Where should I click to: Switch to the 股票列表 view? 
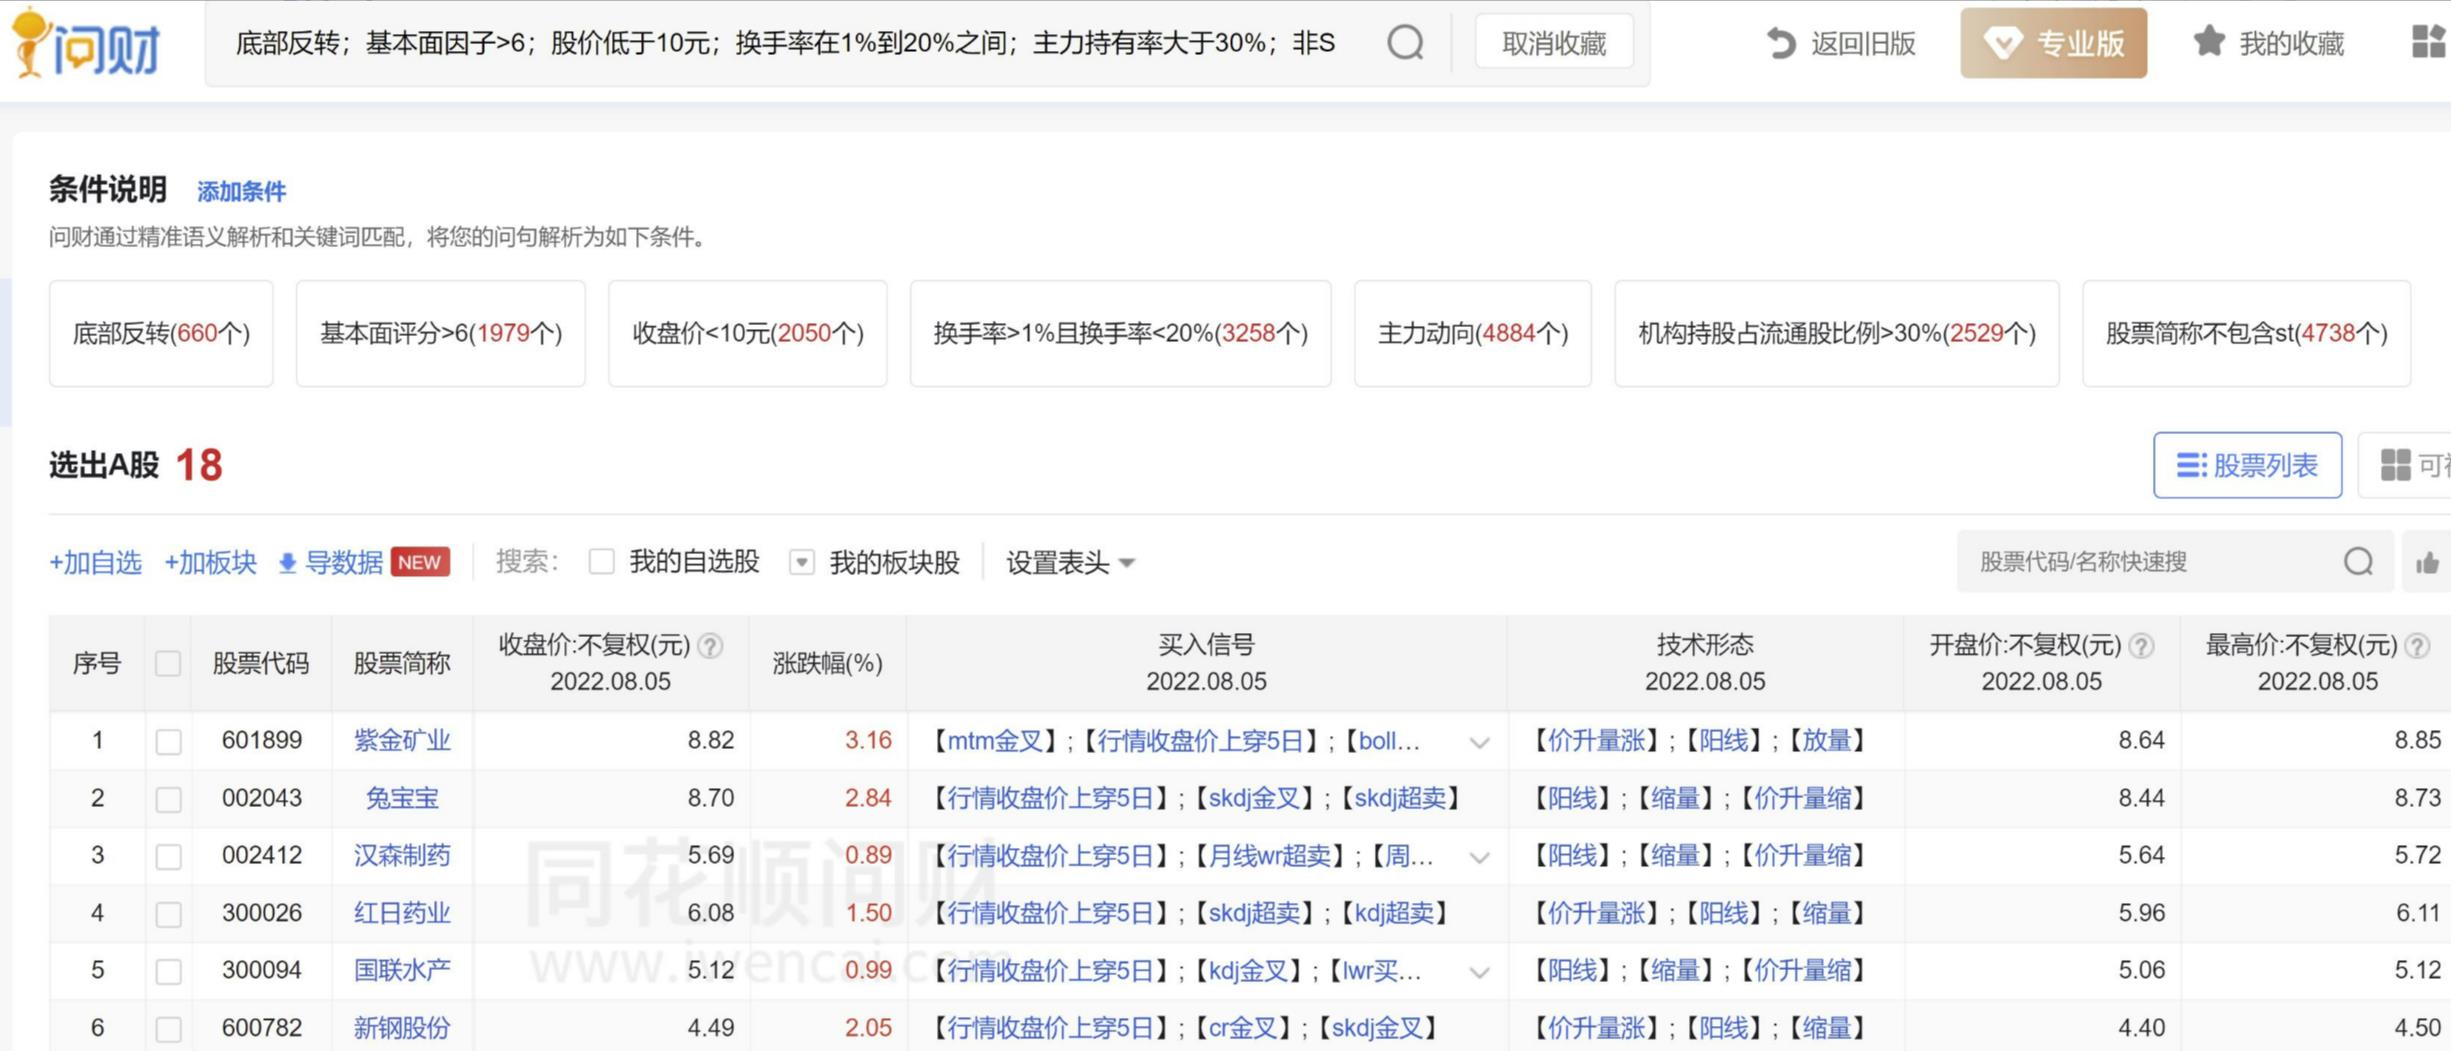coord(2245,464)
